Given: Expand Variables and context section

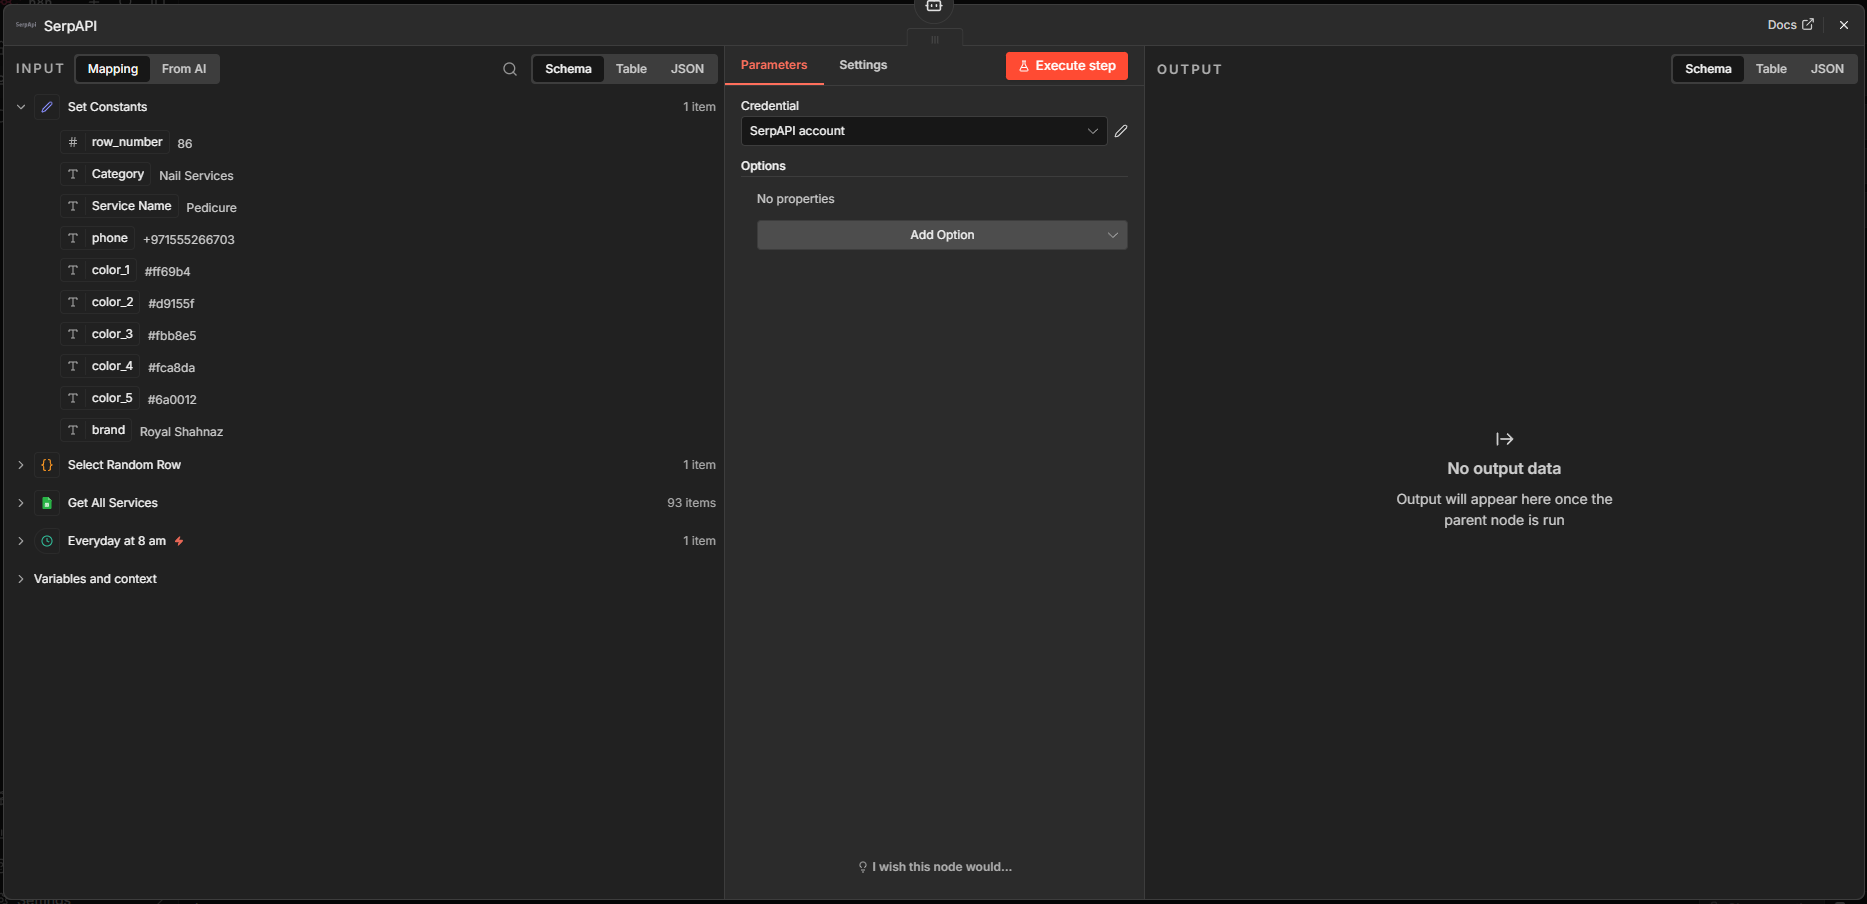Looking at the screenshot, I should (21, 579).
